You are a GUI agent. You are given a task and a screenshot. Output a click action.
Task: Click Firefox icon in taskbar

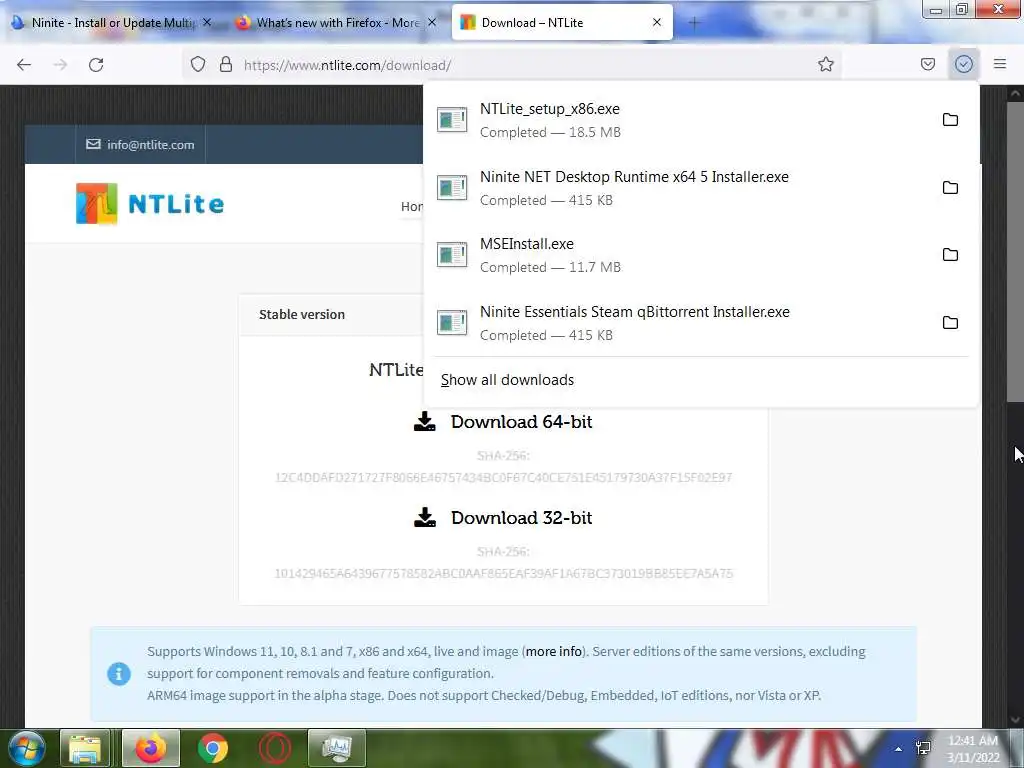click(x=150, y=748)
